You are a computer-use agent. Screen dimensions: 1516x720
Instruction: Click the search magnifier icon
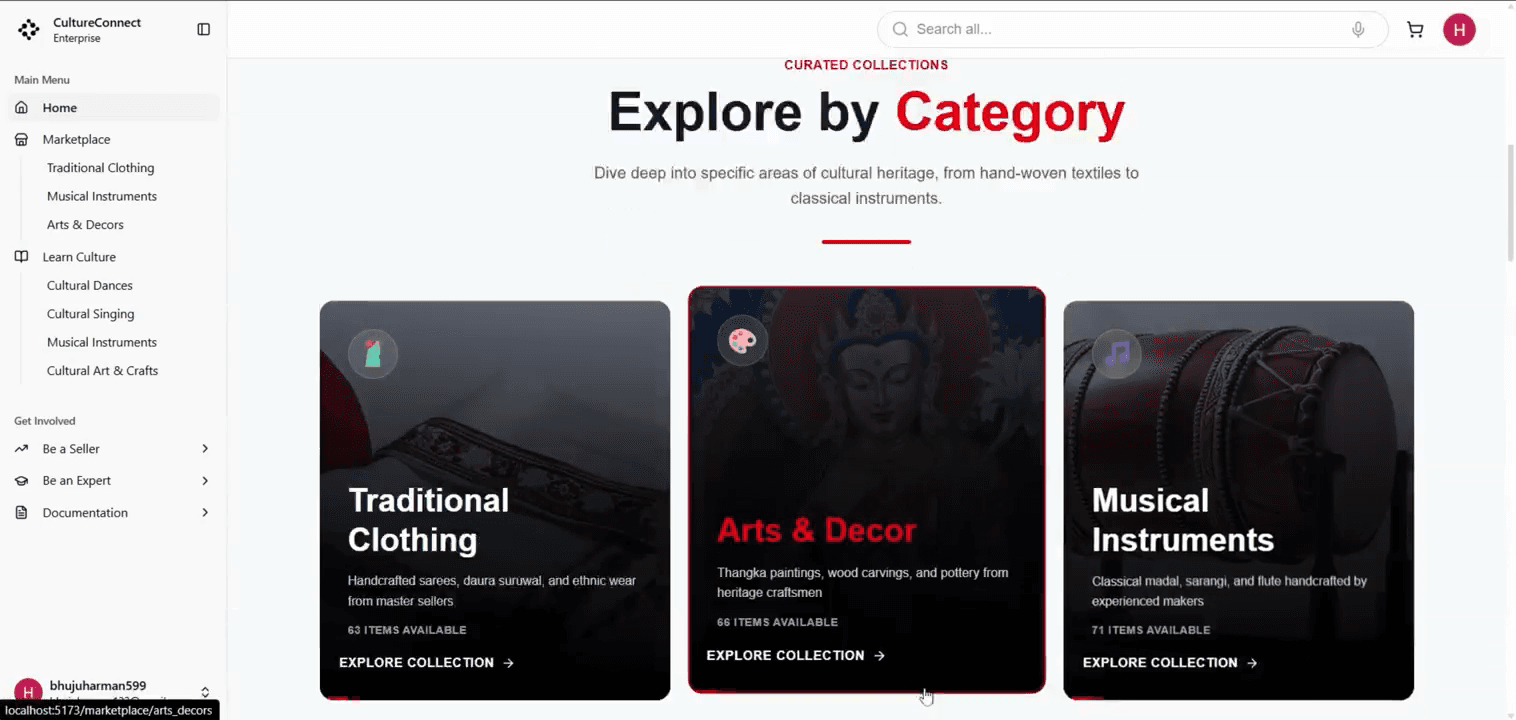pyautogui.click(x=900, y=29)
